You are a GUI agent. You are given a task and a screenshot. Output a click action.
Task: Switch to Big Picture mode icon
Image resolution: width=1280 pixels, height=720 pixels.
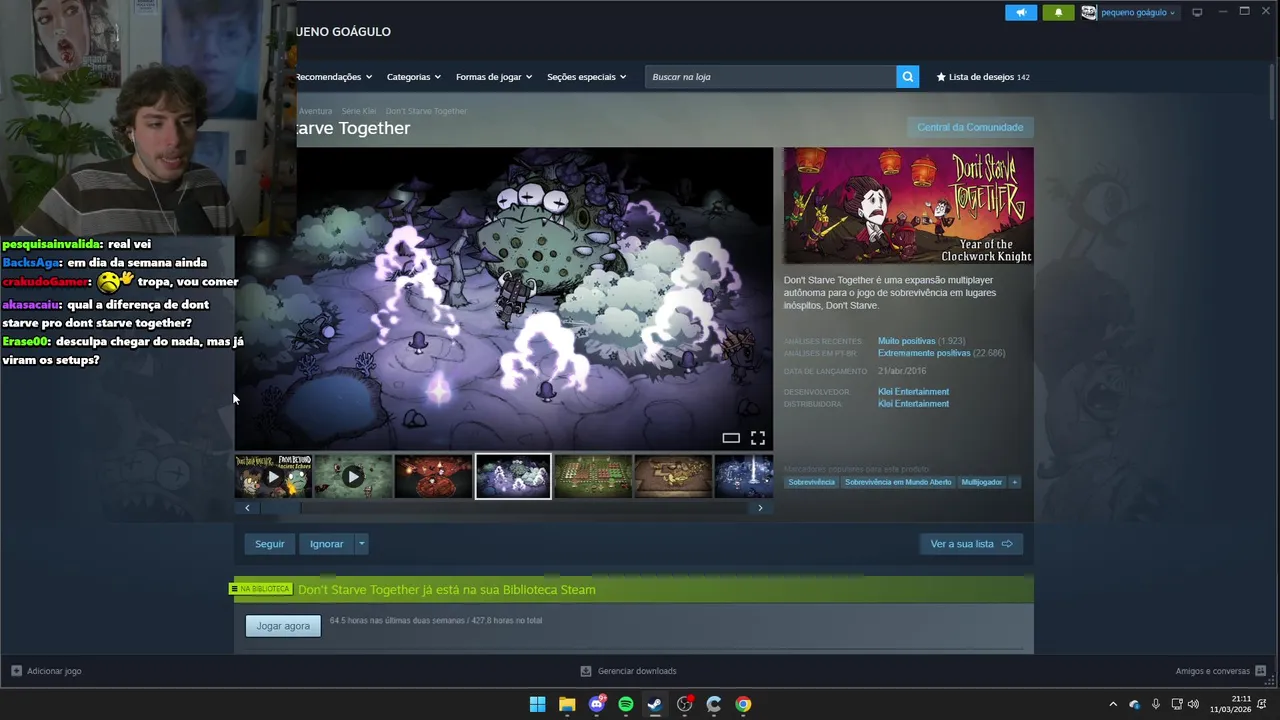click(1197, 12)
